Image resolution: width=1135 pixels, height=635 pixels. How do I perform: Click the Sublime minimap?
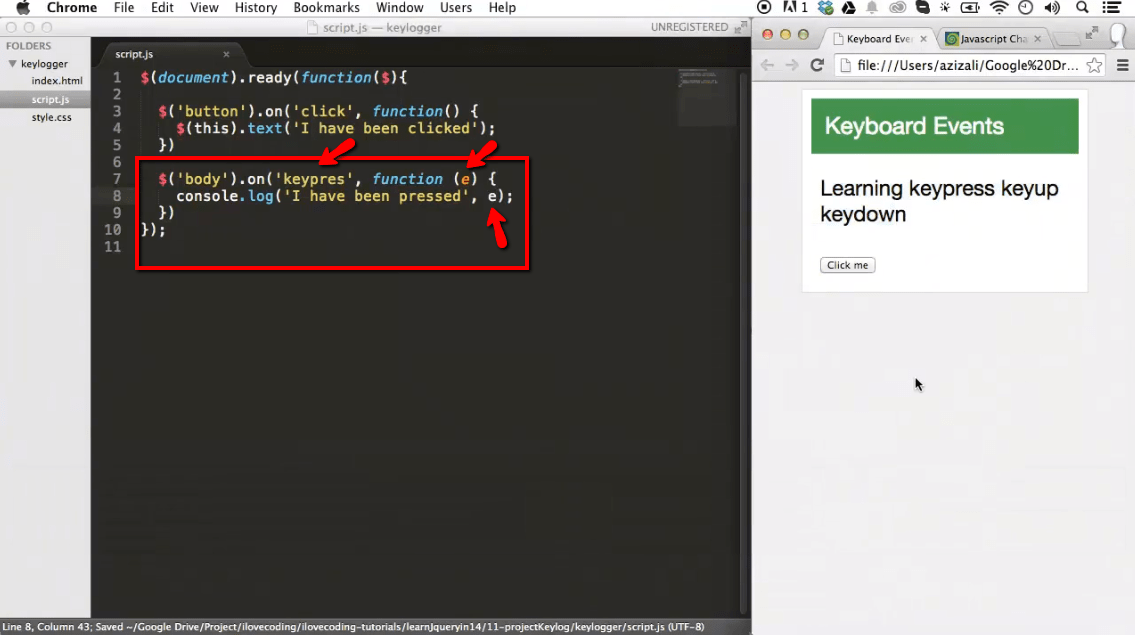706,97
